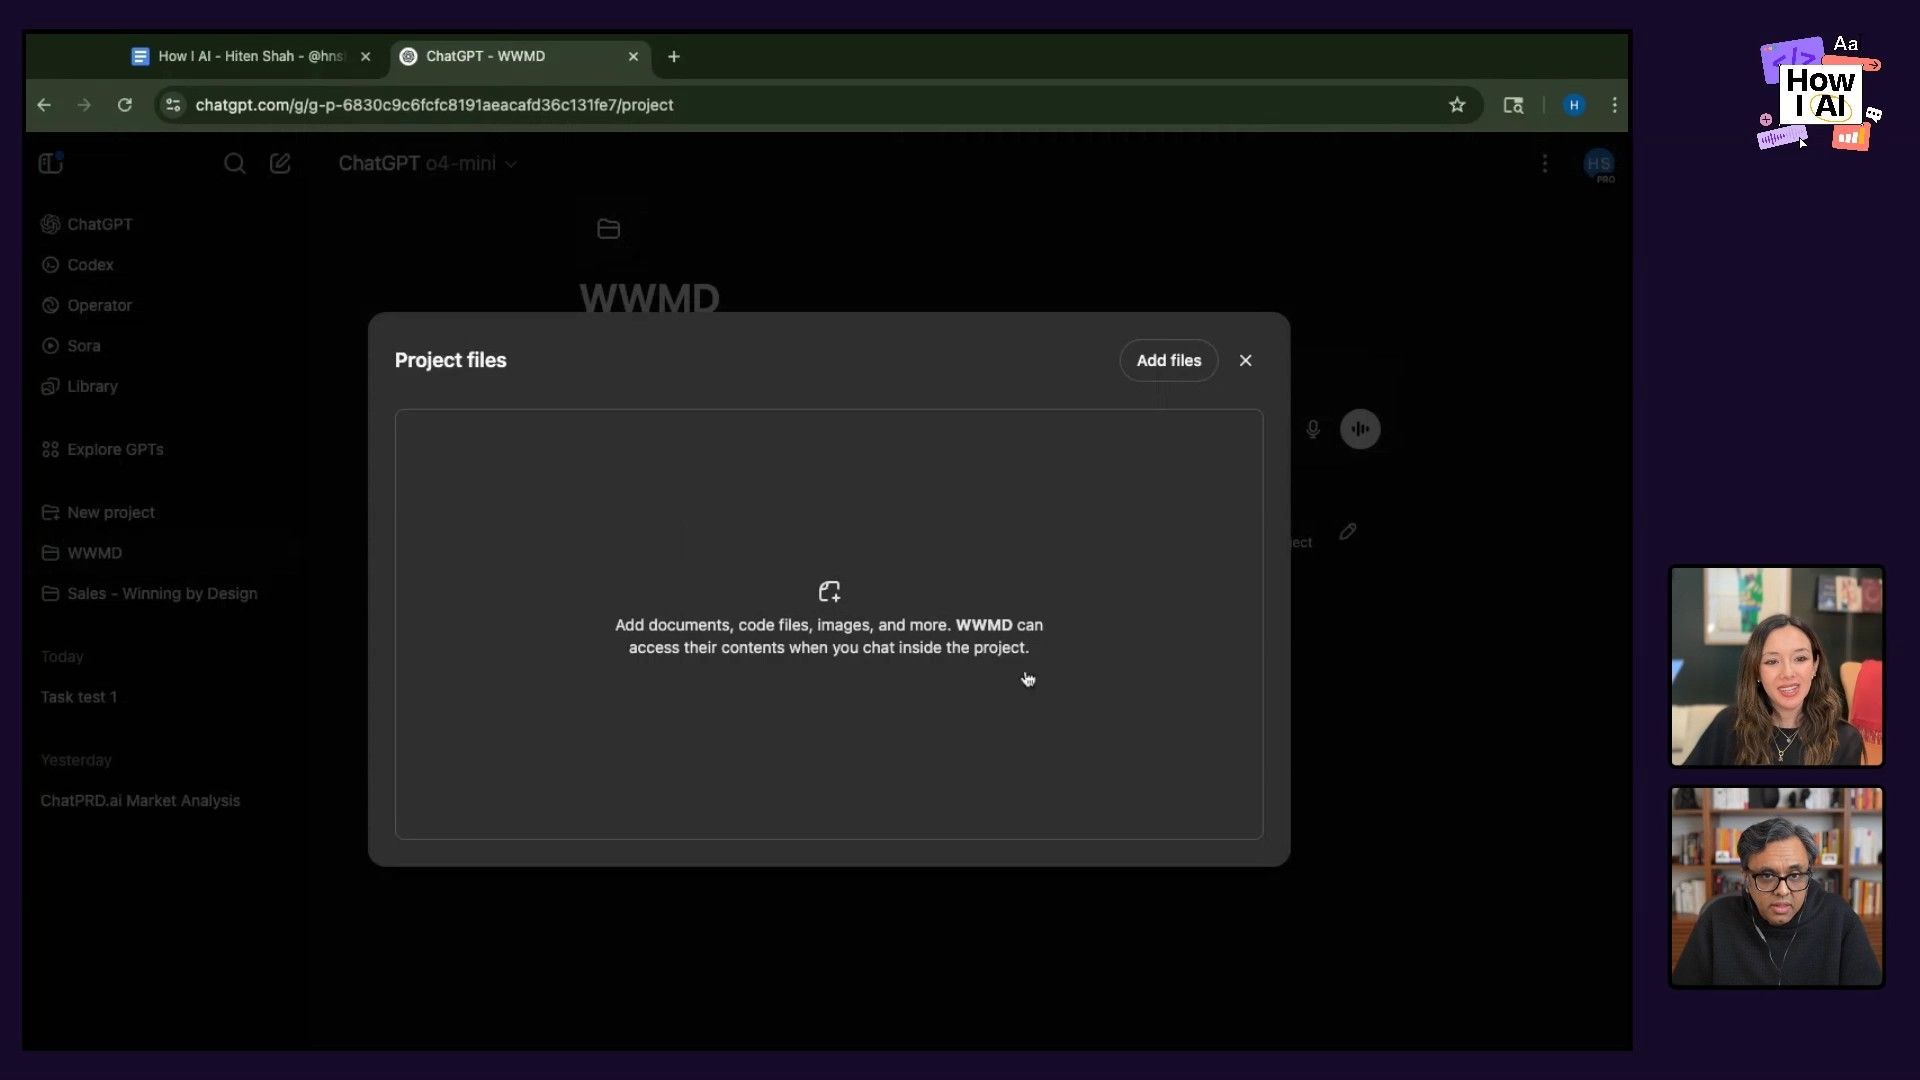
Task: Click the site information icon in address bar
Action: coord(173,105)
